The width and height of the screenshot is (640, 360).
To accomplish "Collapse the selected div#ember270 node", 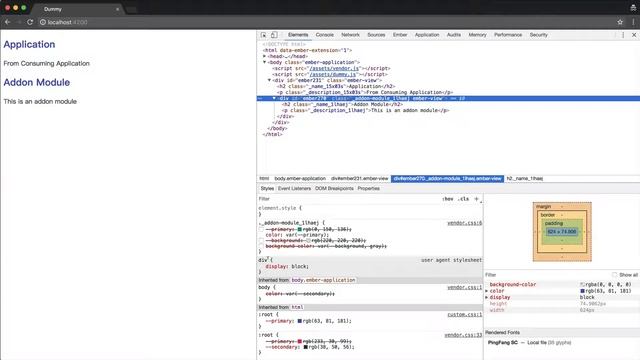I will point(274,98).
